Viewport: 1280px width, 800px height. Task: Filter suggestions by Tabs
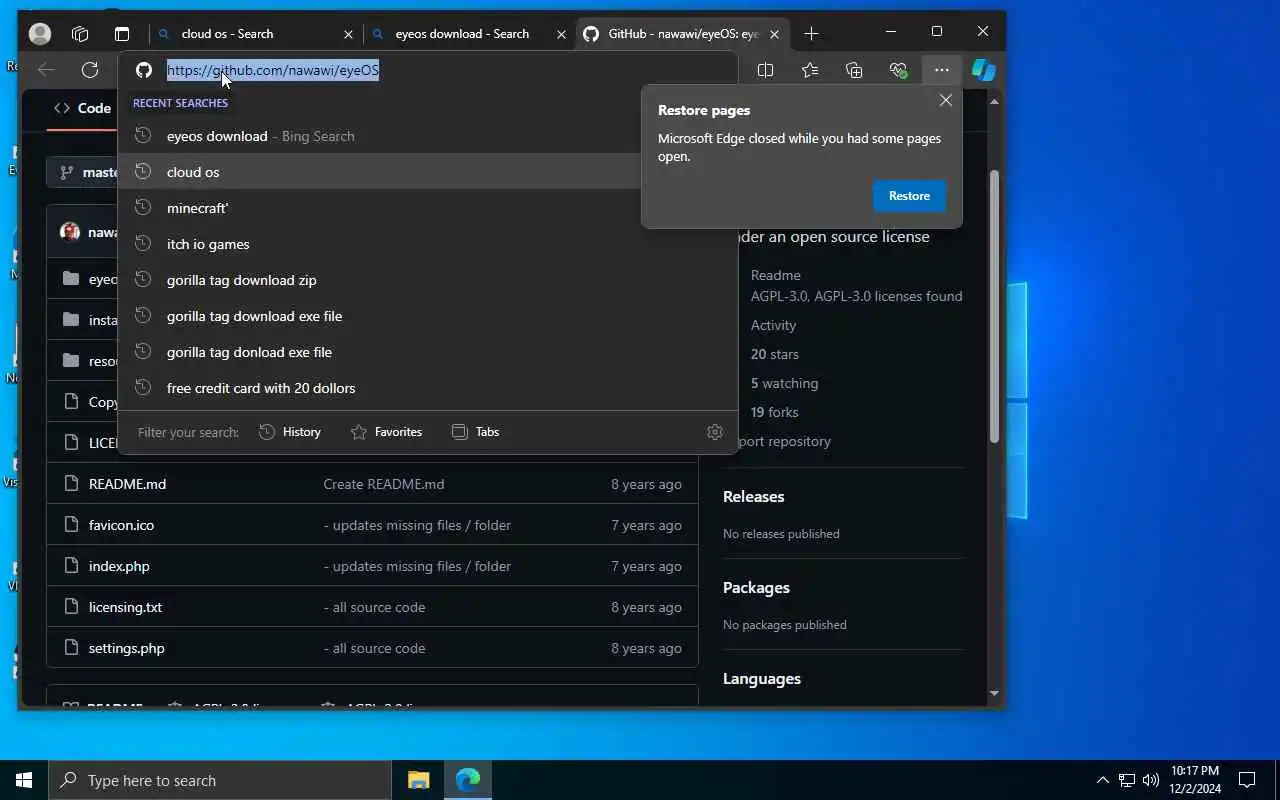pyautogui.click(x=475, y=432)
